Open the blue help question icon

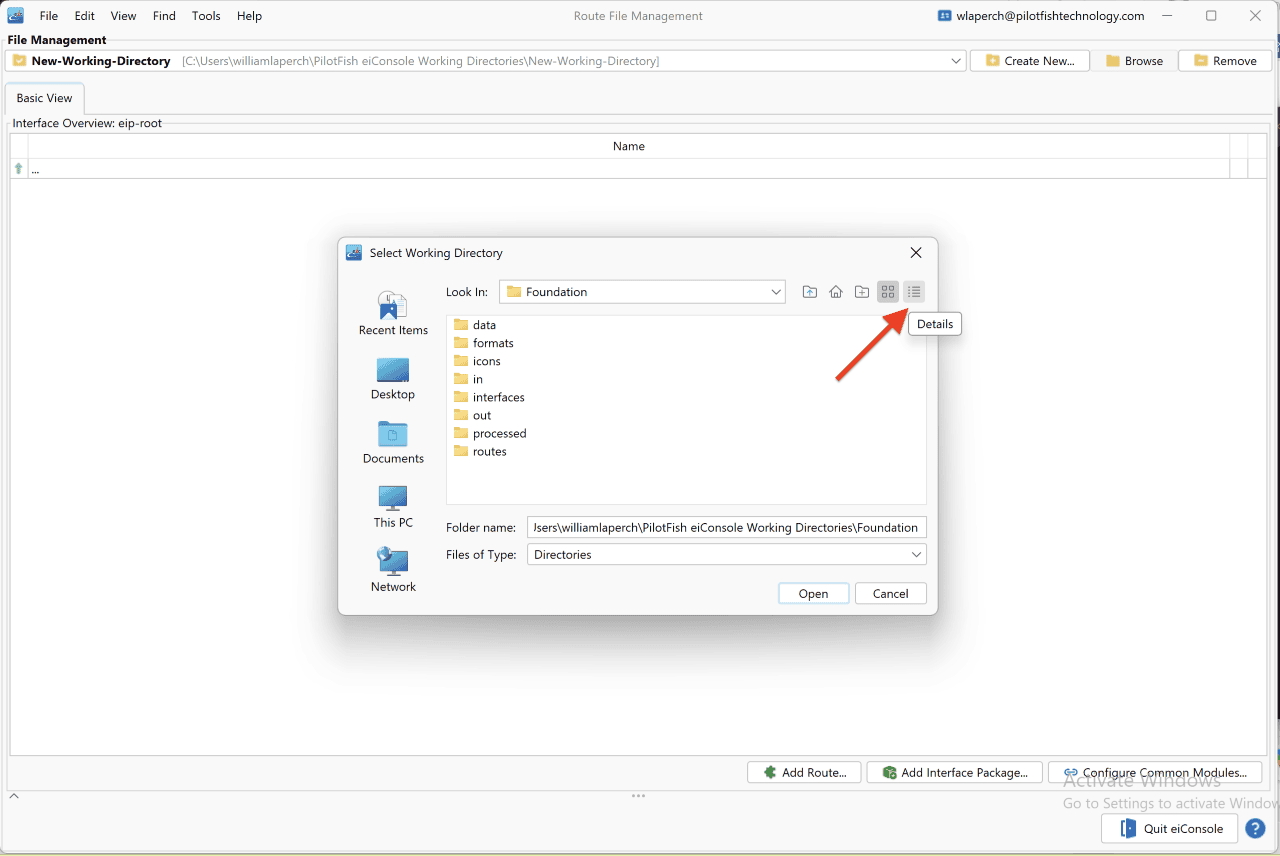(1256, 829)
